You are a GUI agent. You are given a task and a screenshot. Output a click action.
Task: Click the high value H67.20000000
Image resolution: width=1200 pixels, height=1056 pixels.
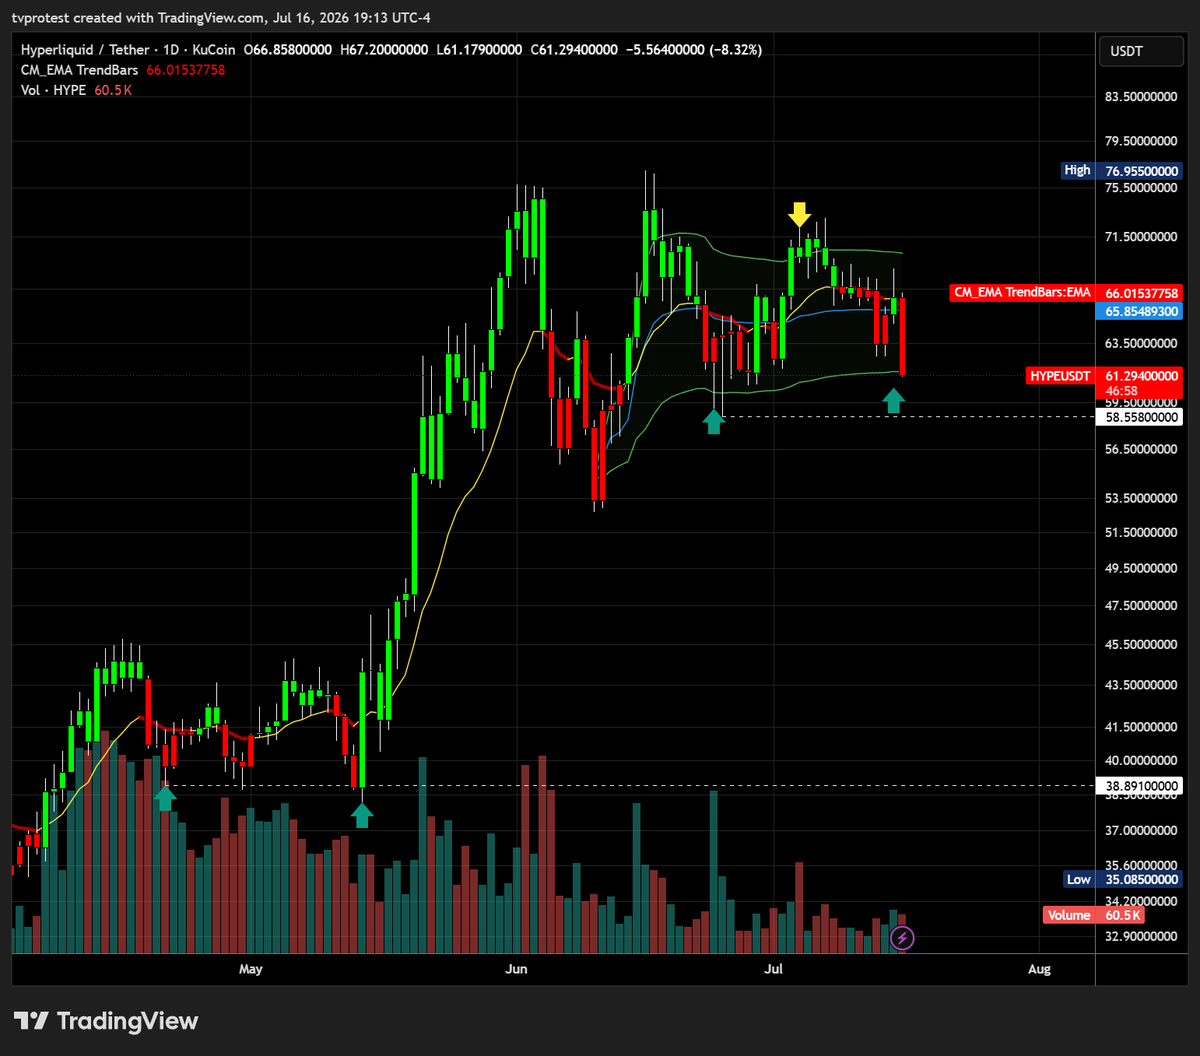click(x=384, y=50)
